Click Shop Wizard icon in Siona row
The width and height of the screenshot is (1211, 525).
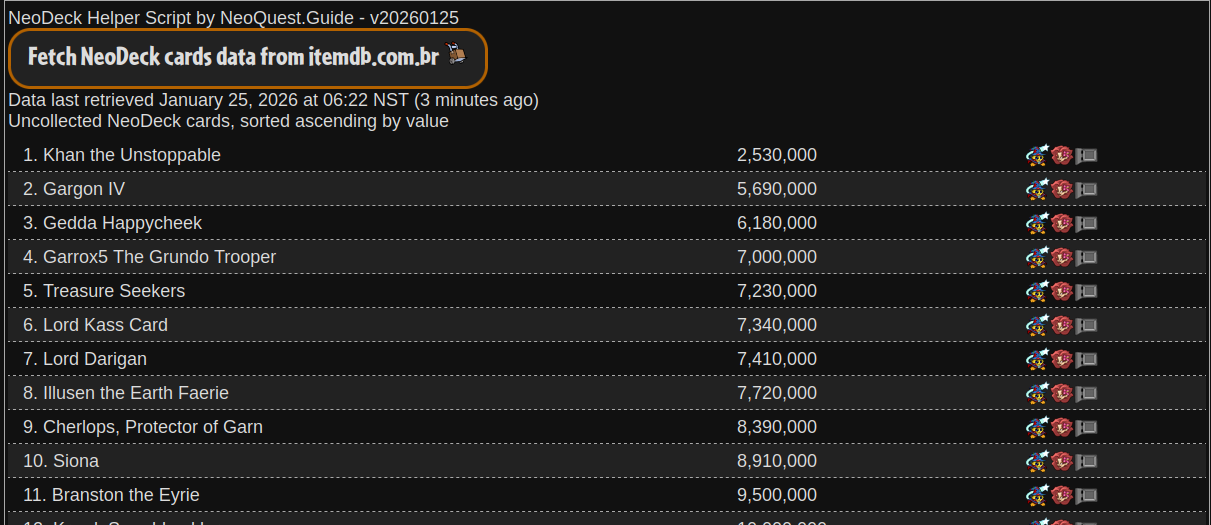tap(1037, 461)
